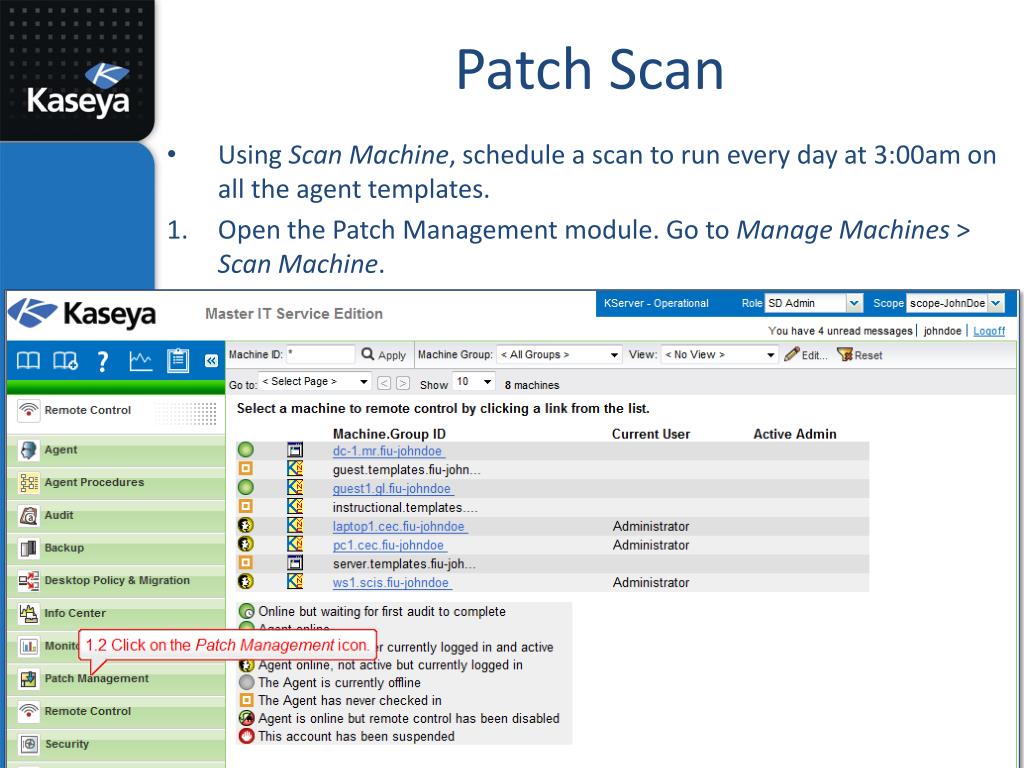This screenshot has height=768, width=1024.
Task: Click the Logoff link
Action: pyautogui.click(x=989, y=331)
